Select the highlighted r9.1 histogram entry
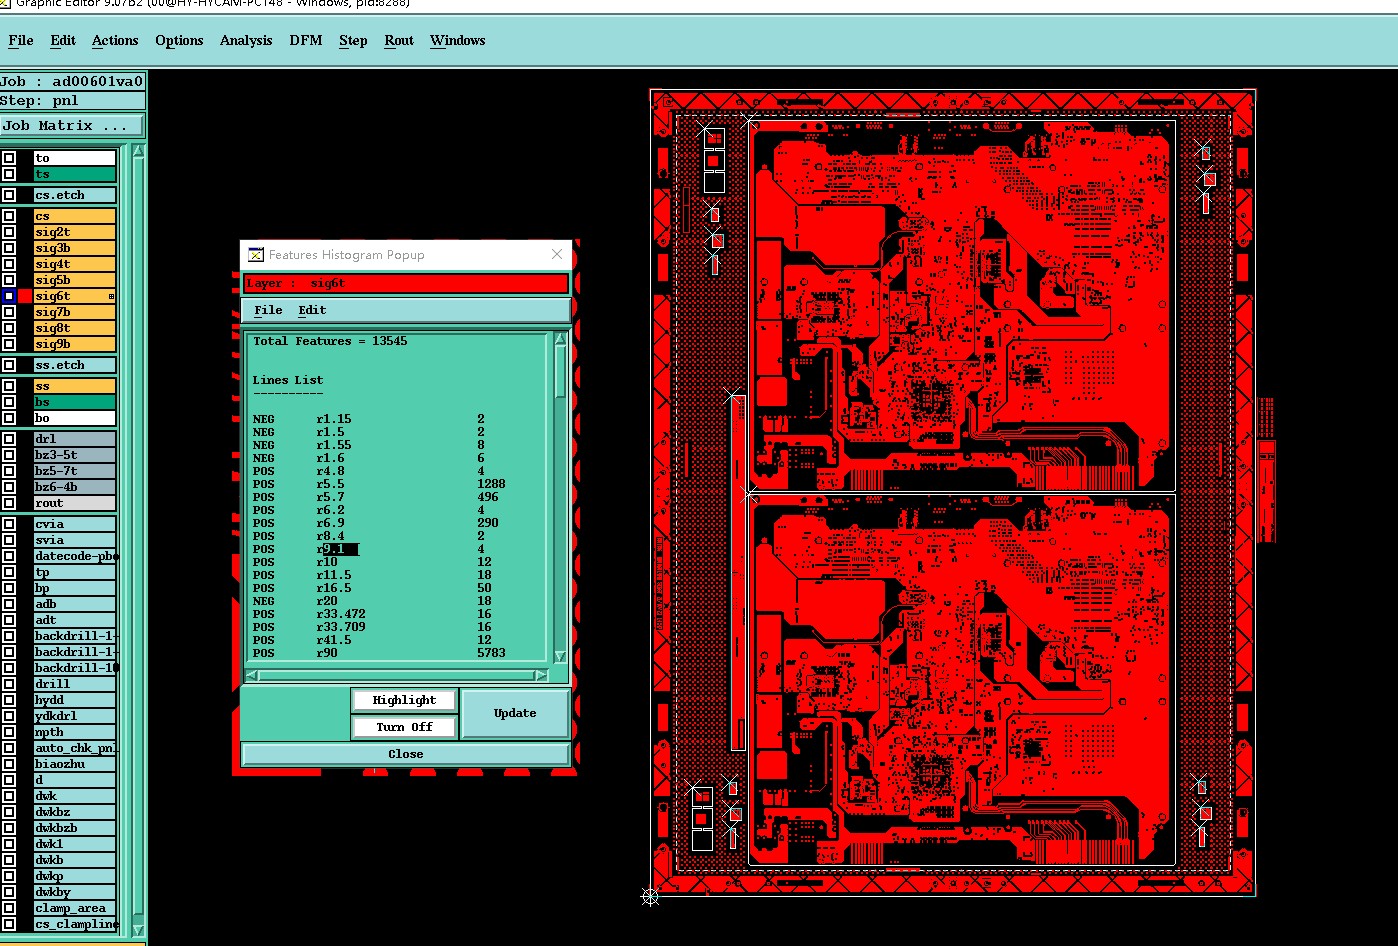 point(338,549)
